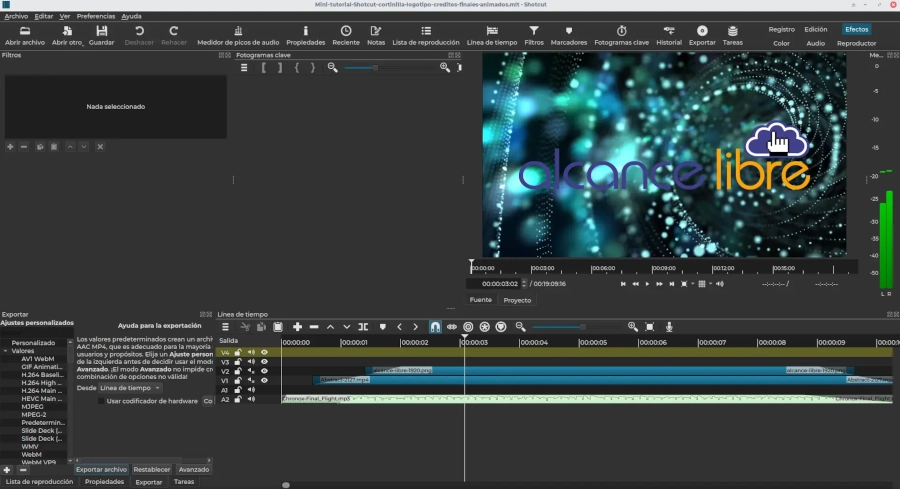Screen dimensions: 900x489
Task: Open the Filtros funnel icon
Action: coord(534,30)
